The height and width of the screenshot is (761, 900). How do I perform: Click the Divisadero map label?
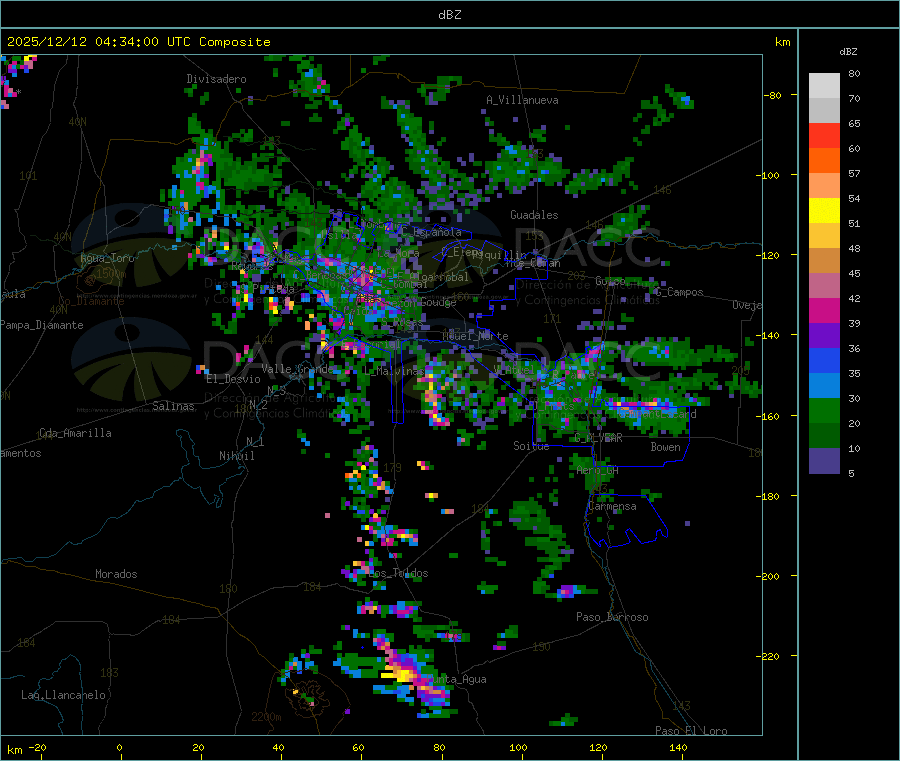point(216,79)
